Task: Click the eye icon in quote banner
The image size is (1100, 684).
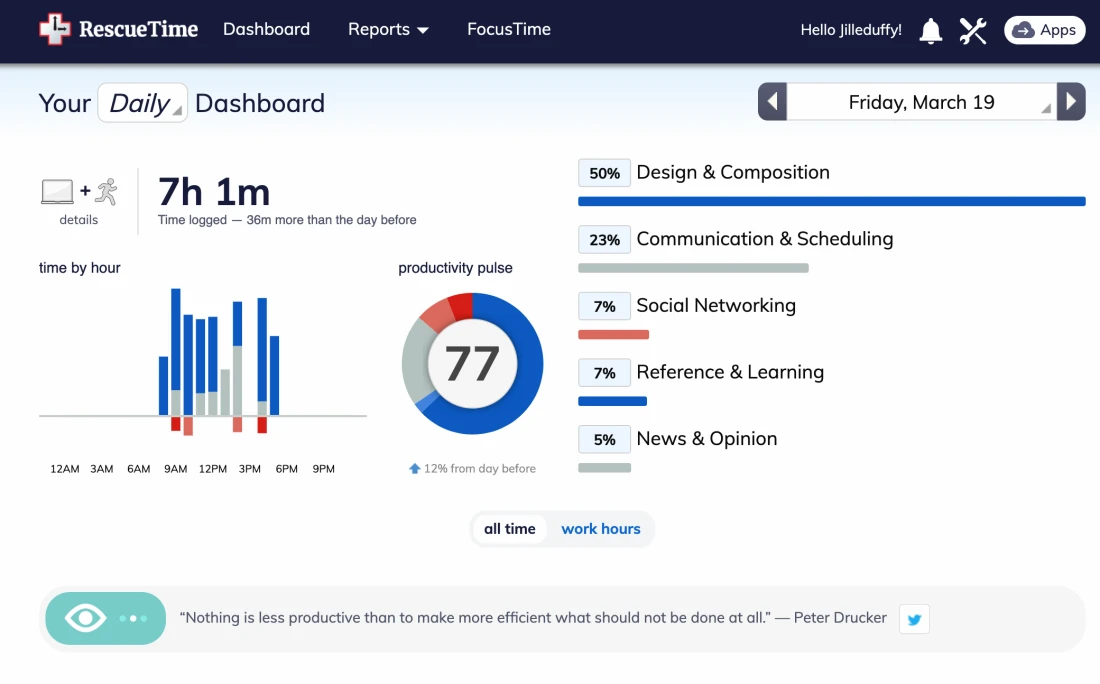Action: point(86,618)
